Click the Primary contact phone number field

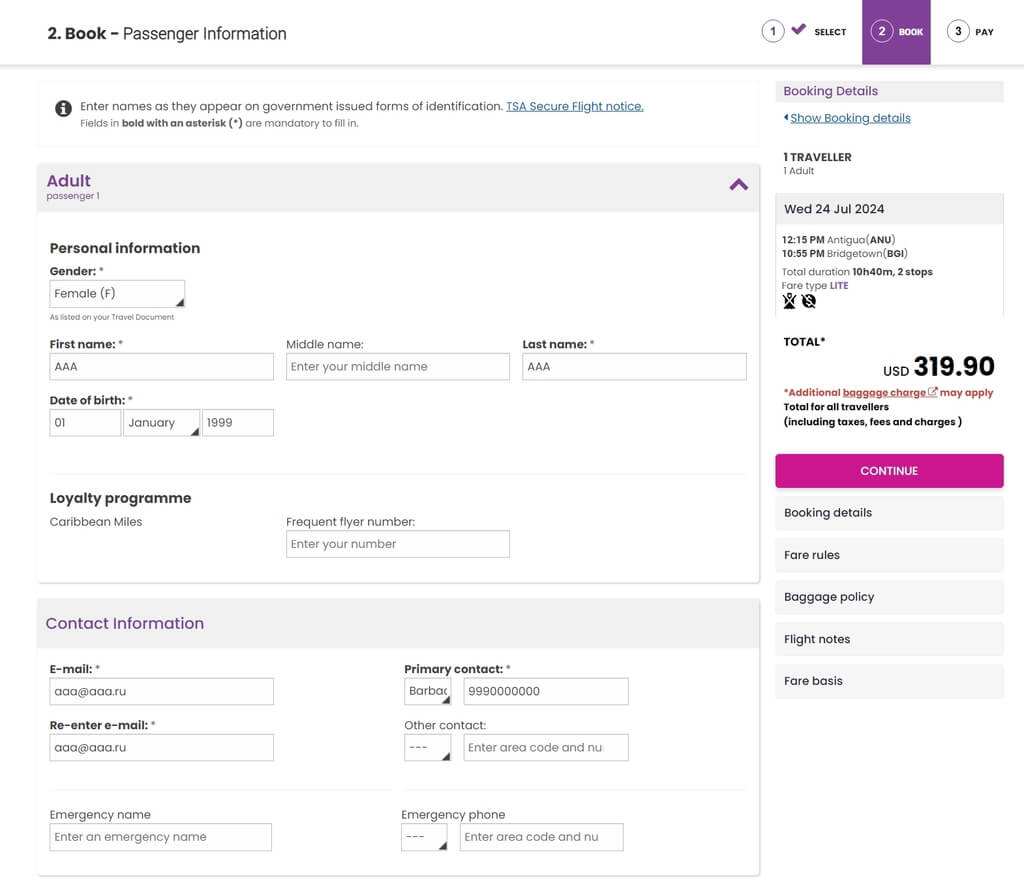click(x=546, y=691)
